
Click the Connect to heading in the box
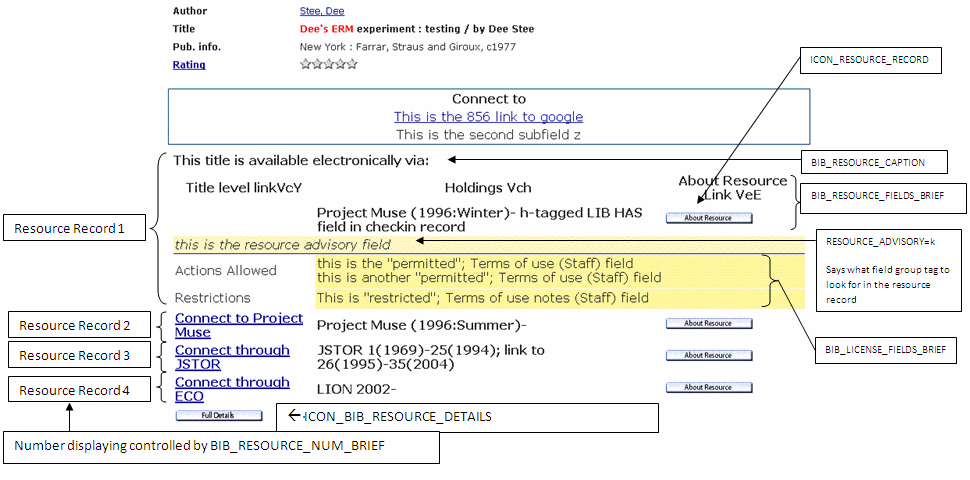(489, 99)
